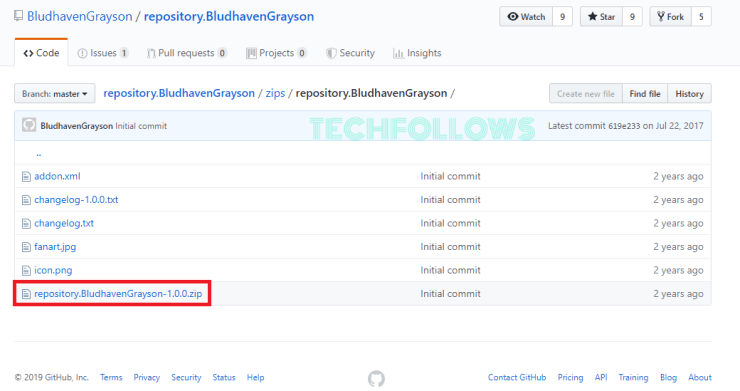Open the Initial commit message in commit bar

tap(141, 126)
